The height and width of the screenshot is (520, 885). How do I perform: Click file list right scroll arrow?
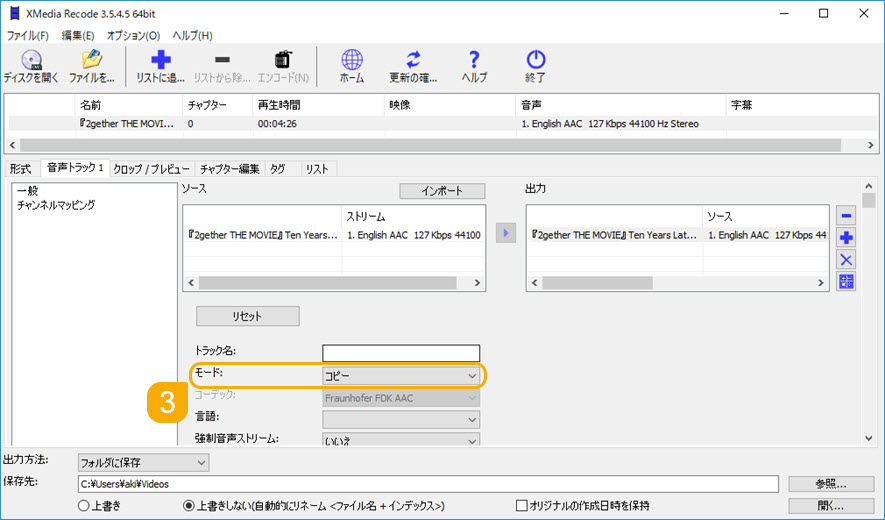(x=870, y=145)
